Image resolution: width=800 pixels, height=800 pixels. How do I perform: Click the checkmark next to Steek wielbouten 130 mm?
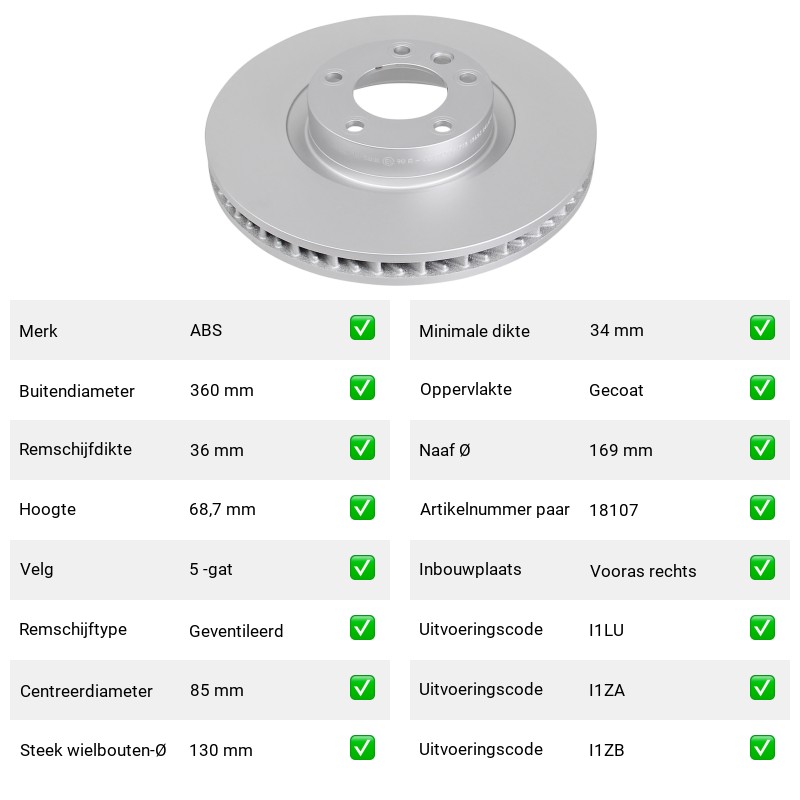(x=362, y=747)
